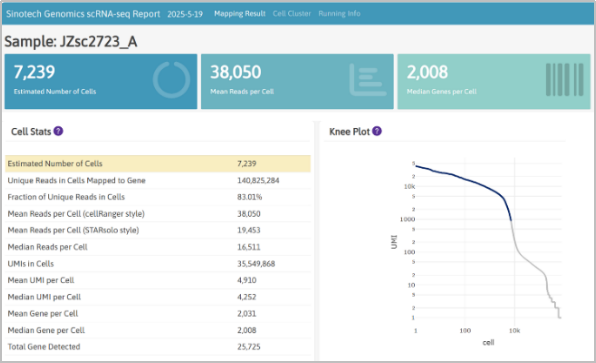
Task: Click the bar chart icon on Mean Reads card
Action: pos(368,79)
